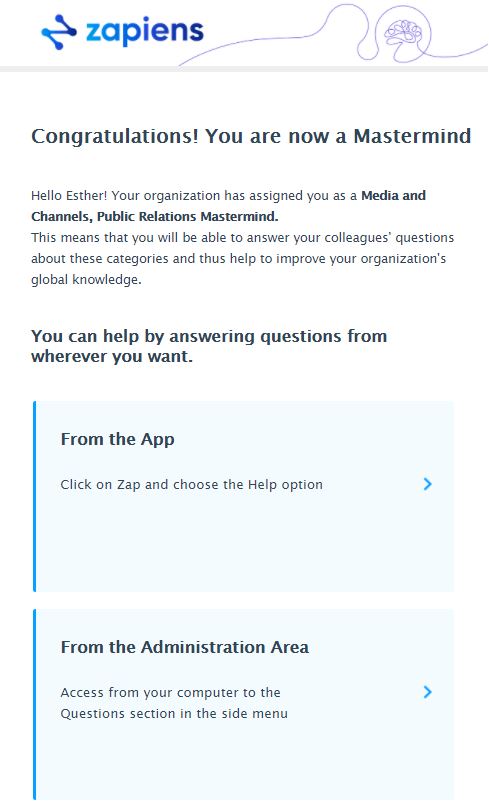Expand the Administration Area chevron arrow
This screenshot has height=806, width=489.
click(x=427, y=692)
